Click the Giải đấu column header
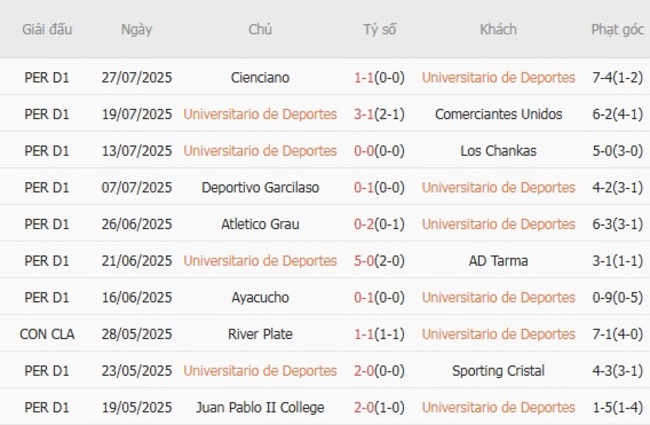650x425 pixels. pyautogui.click(x=47, y=29)
